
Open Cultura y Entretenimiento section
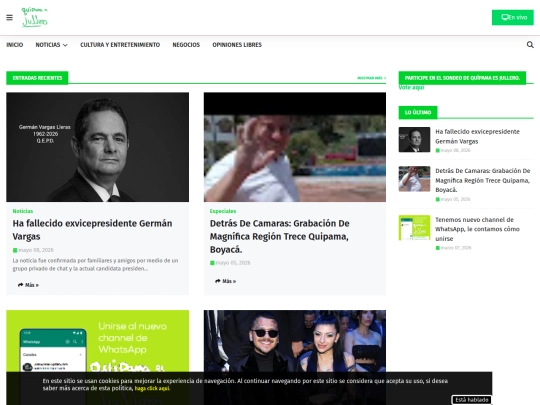pyautogui.click(x=120, y=45)
